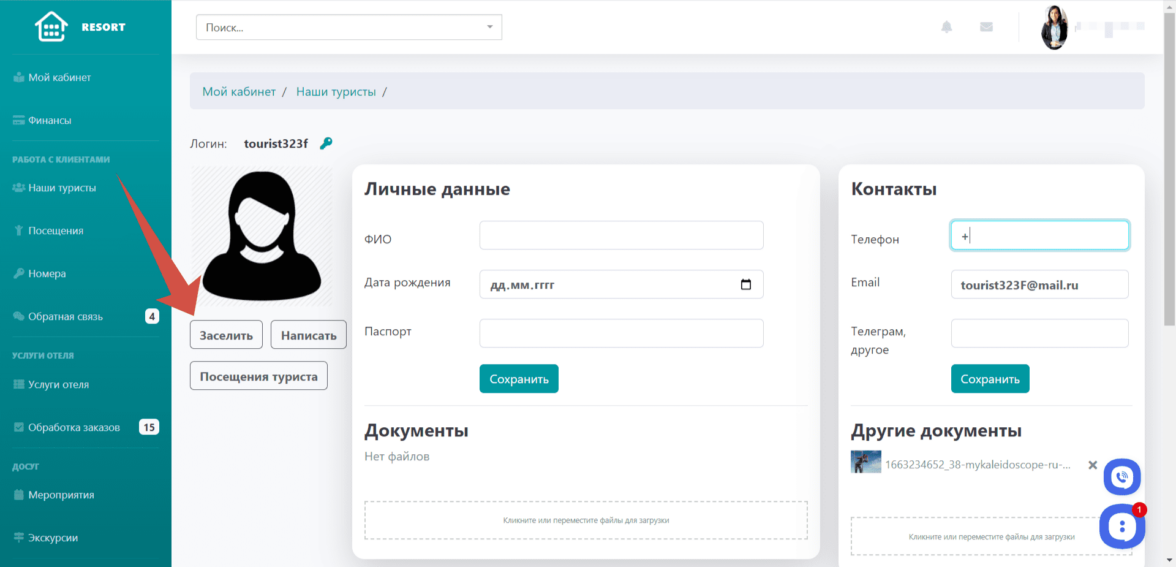Viewport: 1176px width, 567px height.
Task: Focus the Email field with tourist323F@mail.ru
Action: pos(1040,285)
